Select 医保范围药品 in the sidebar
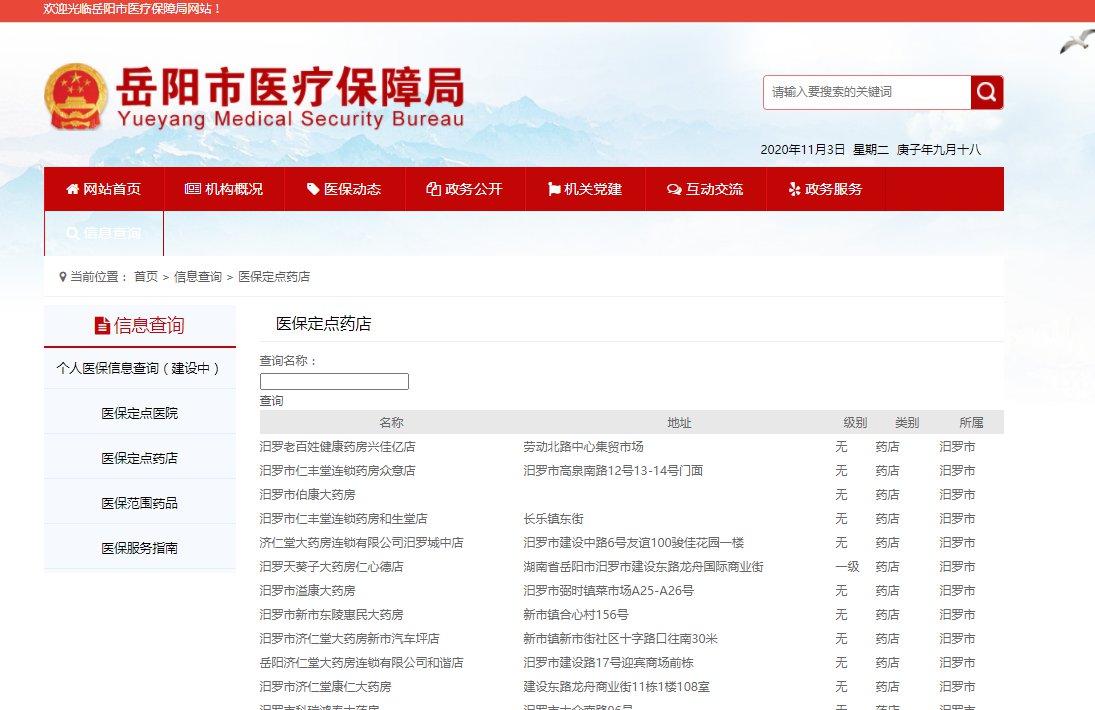The height and width of the screenshot is (710, 1095). [x=139, y=503]
